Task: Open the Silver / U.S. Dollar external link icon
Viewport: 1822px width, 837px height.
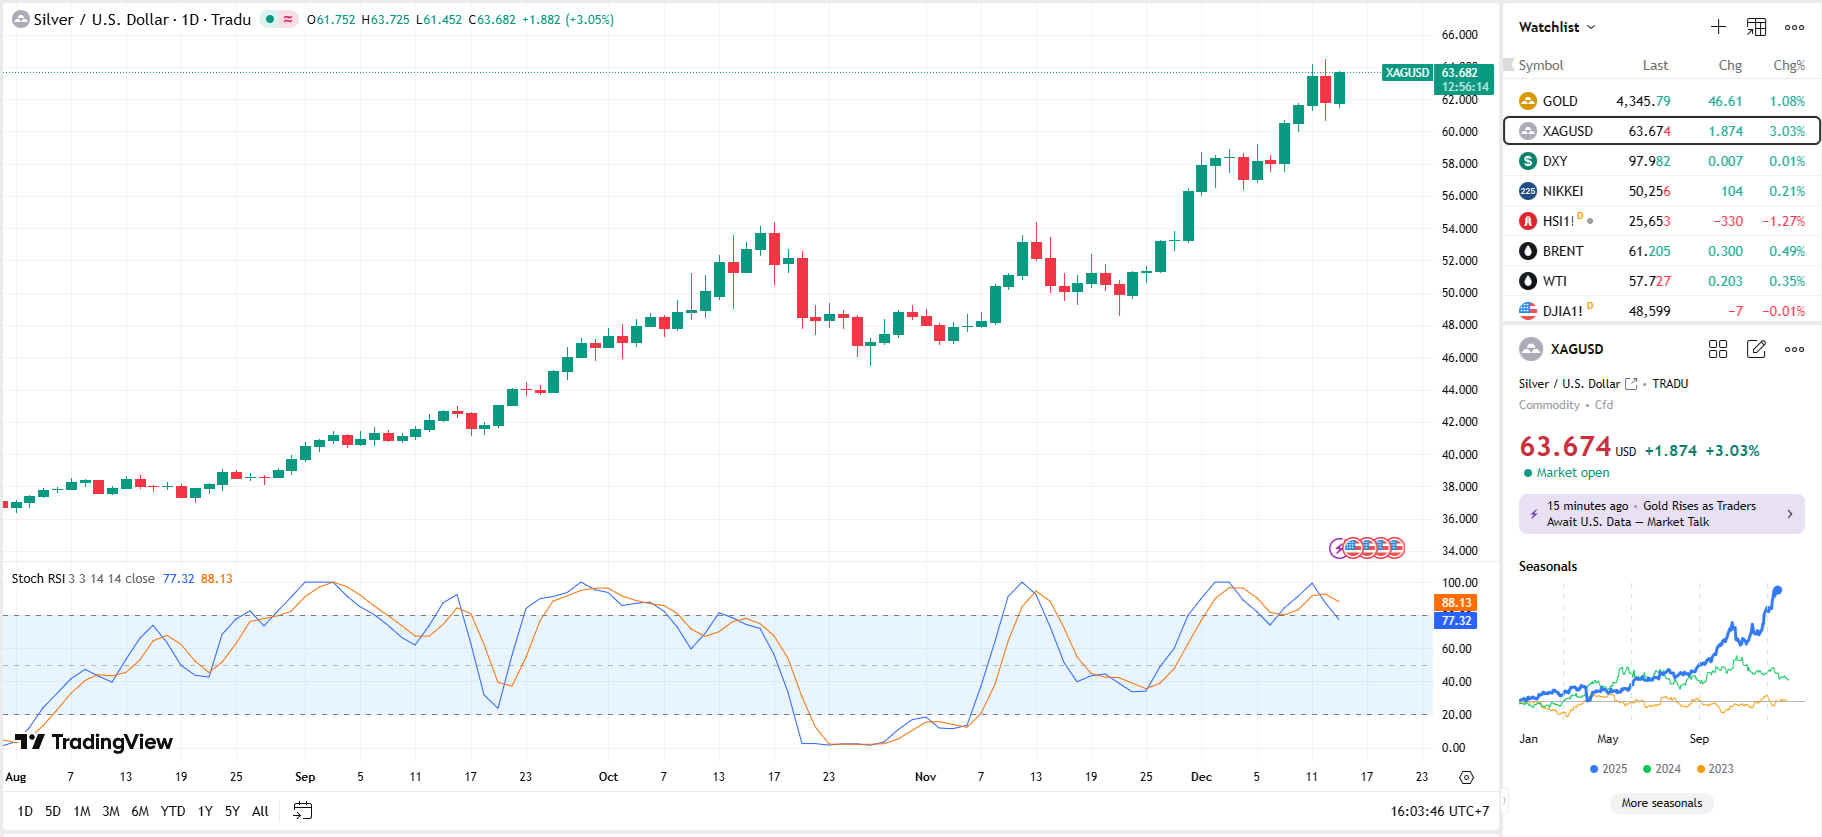Action: (x=1631, y=384)
